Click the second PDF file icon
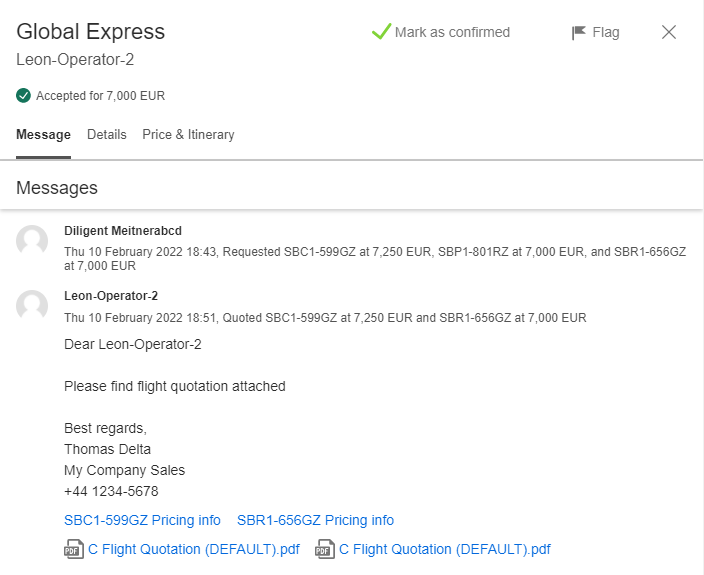Image resolution: width=704 pixels, height=575 pixels. click(325, 549)
